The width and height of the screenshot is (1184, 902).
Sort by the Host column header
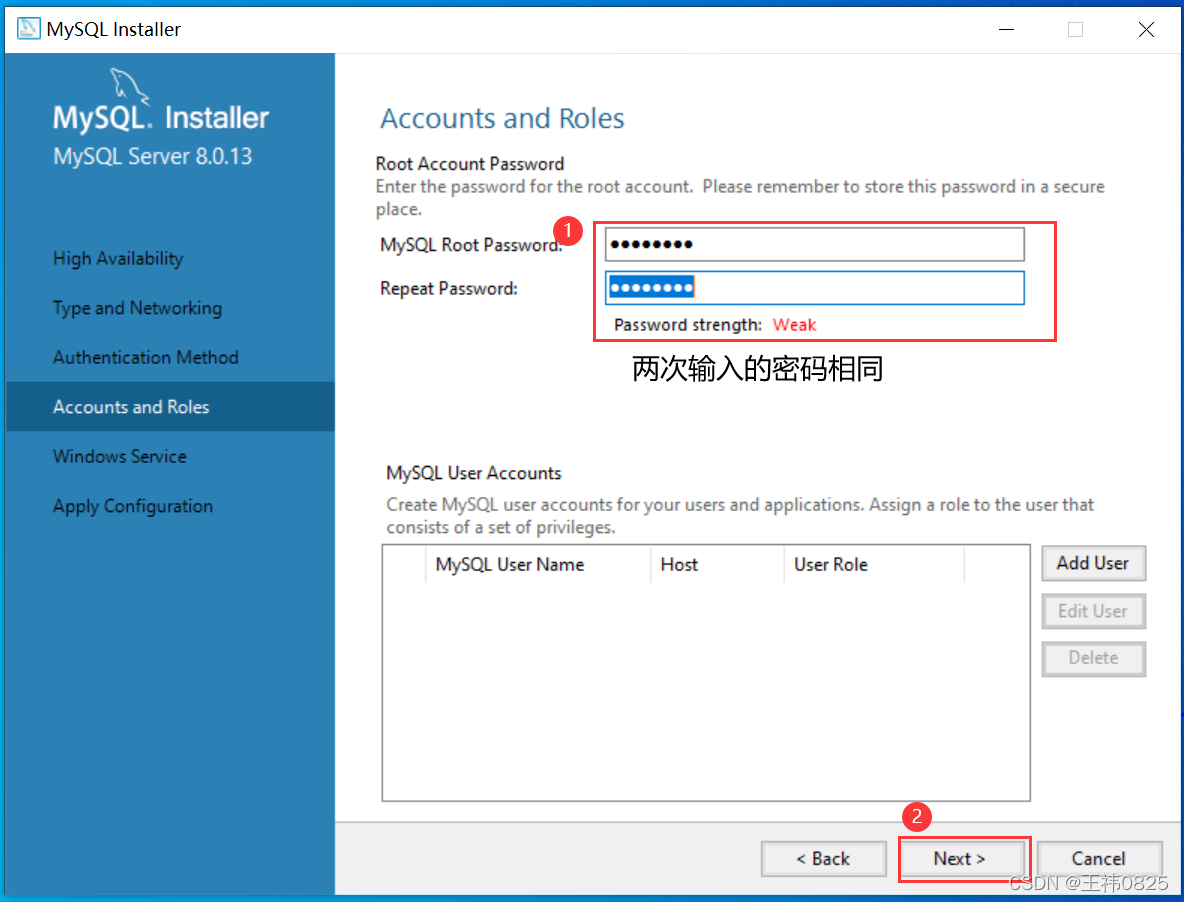pyautogui.click(x=717, y=565)
